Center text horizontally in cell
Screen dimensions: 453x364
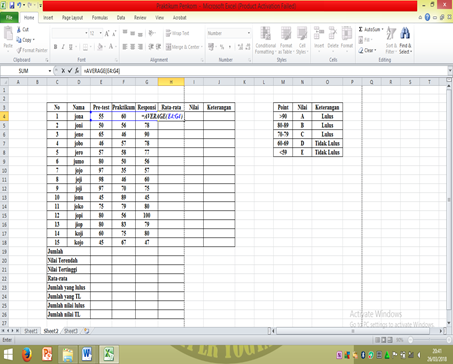(133, 47)
